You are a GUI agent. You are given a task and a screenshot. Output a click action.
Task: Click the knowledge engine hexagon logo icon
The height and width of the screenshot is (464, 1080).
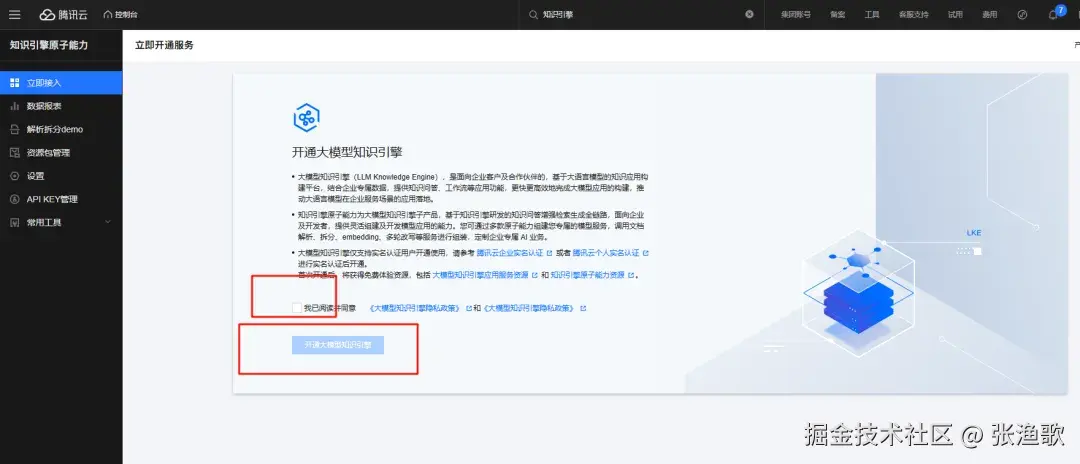pyautogui.click(x=306, y=118)
